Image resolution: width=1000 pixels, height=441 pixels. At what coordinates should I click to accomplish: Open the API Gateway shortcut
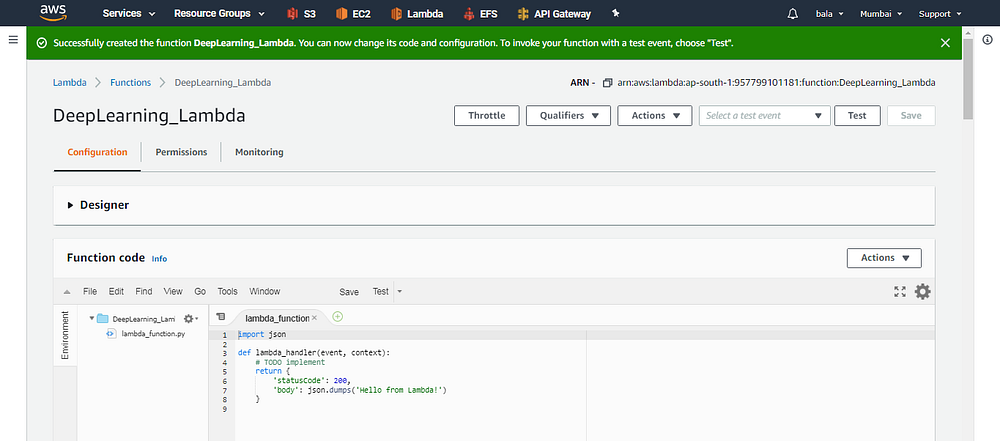554,13
